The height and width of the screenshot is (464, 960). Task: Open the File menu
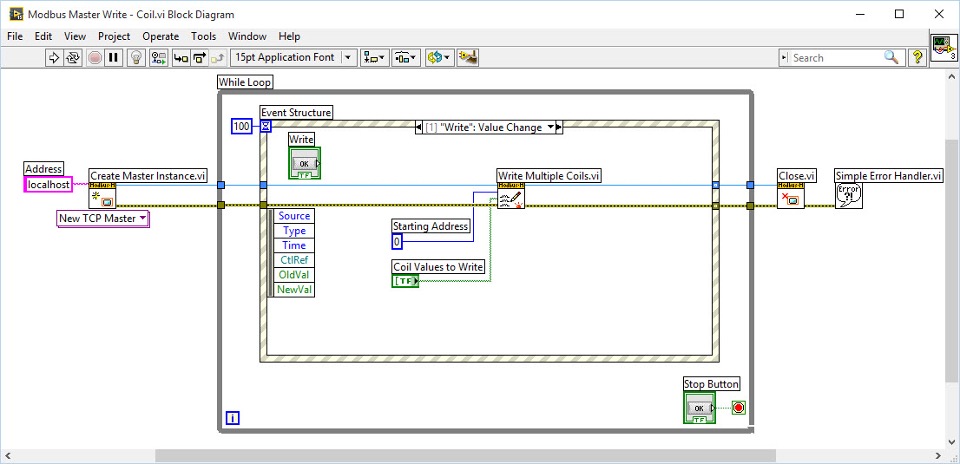[x=15, y=36]
